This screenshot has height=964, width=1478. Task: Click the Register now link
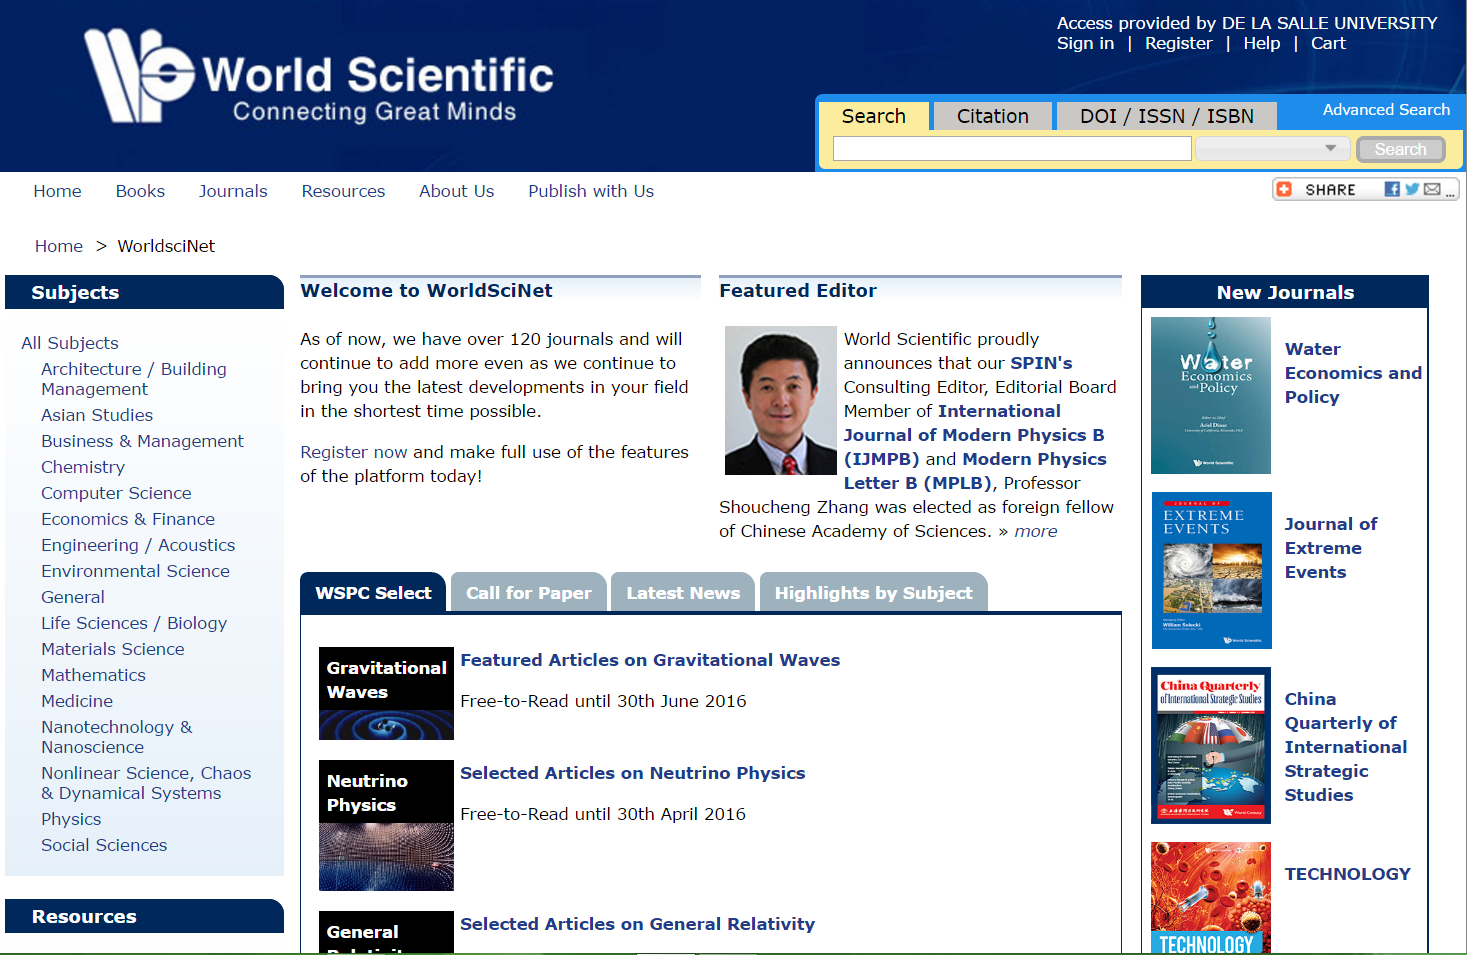tap(352, 451)
